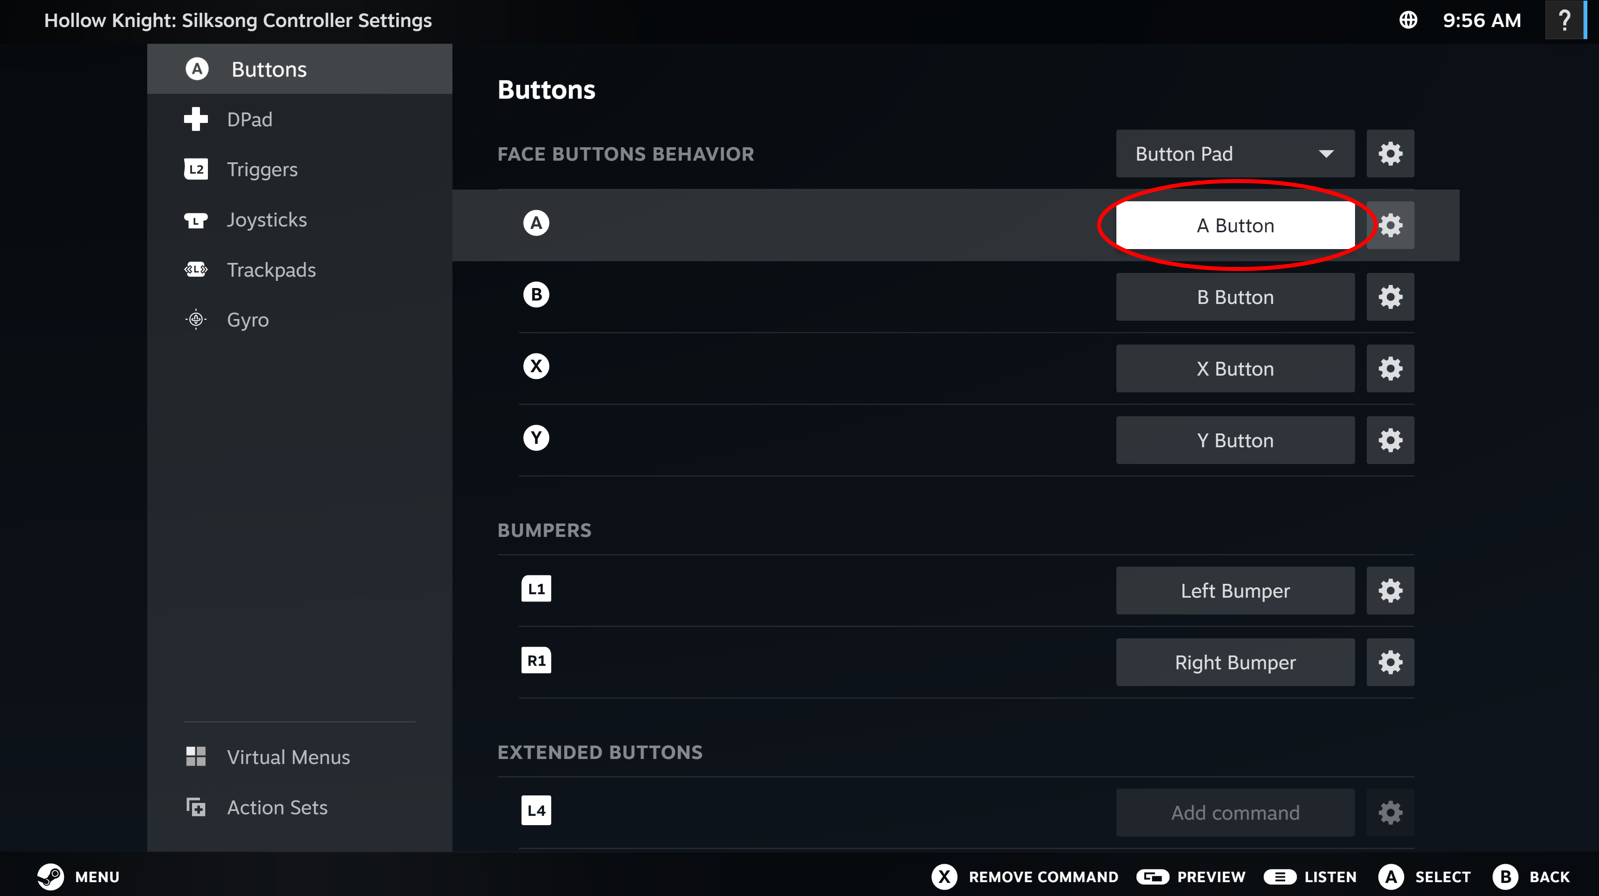Click the A Button binding
This screenshot has height=896, width=1599.
pyautogui.click(x=1235, y=226)
